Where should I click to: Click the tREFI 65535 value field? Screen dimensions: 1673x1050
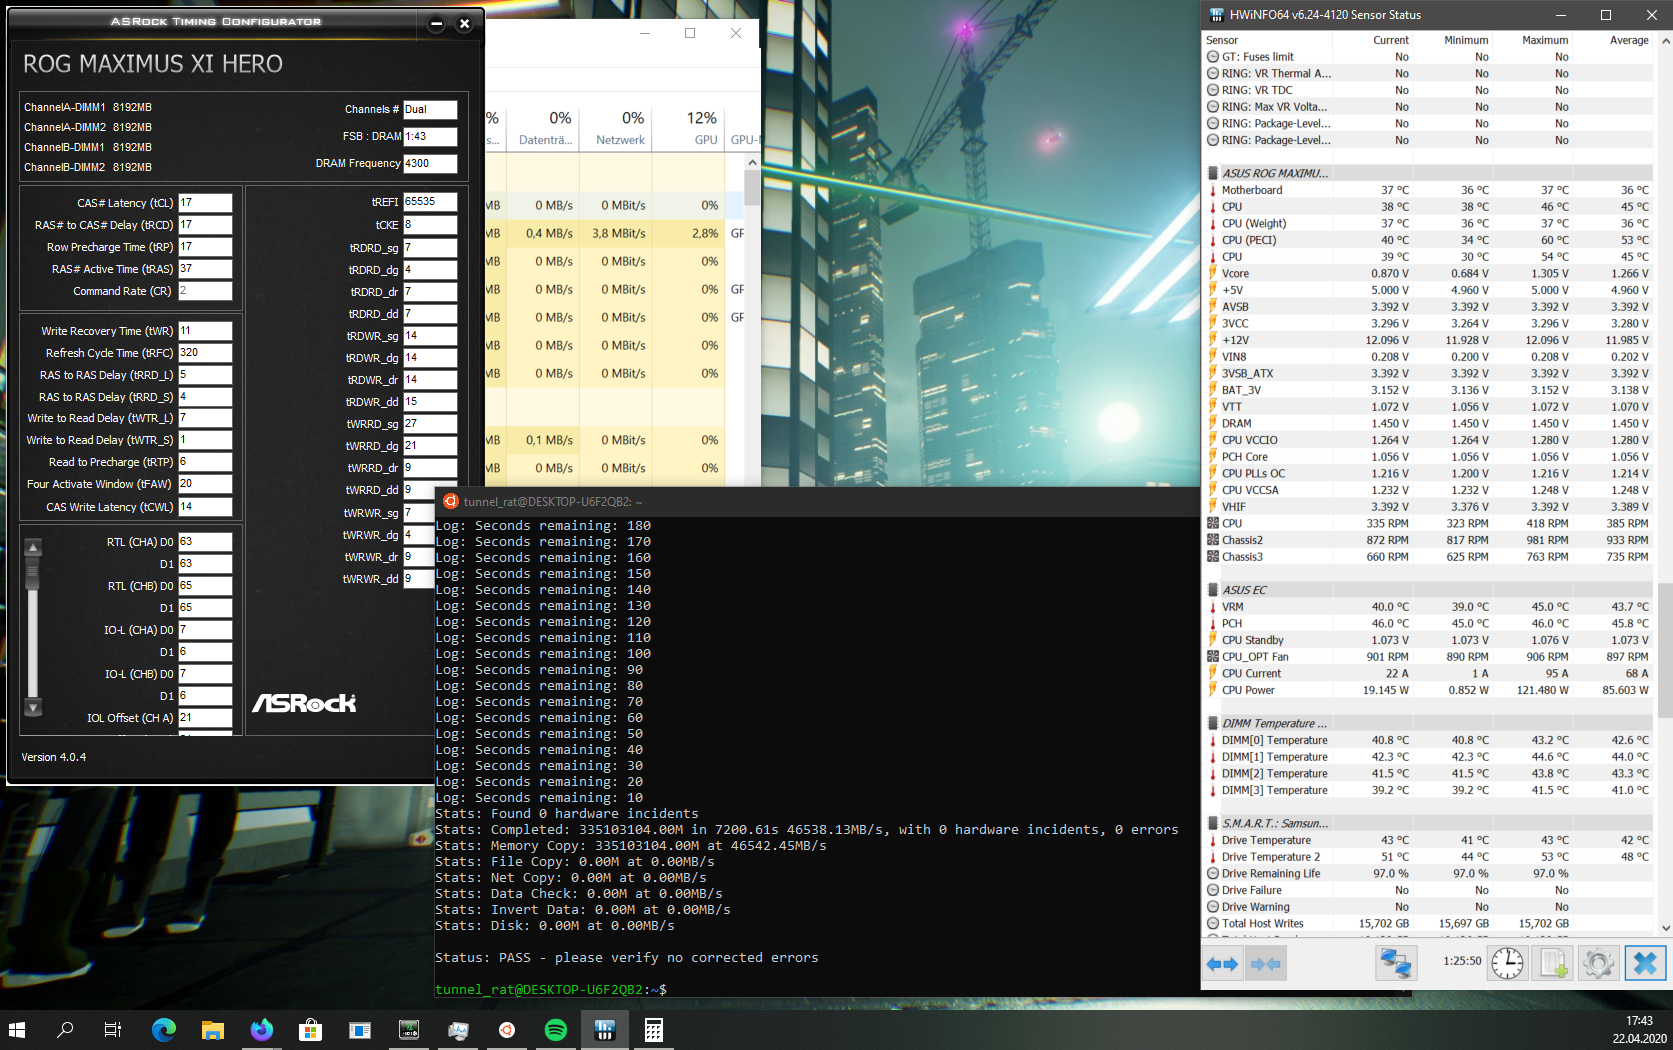(x=430, y=202)
